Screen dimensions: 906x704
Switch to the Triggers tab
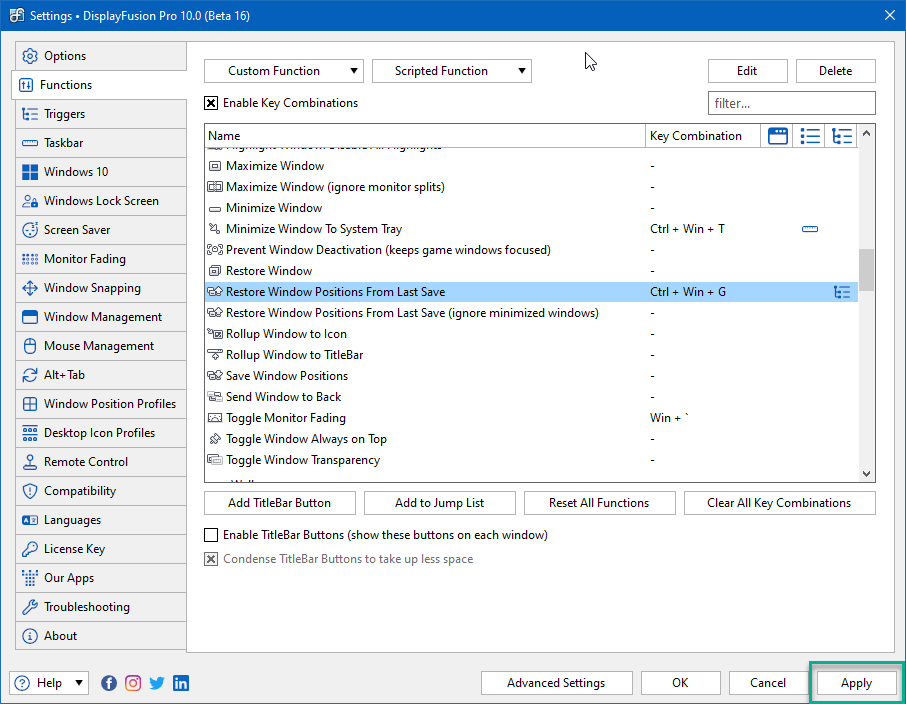tap(101, 114)
